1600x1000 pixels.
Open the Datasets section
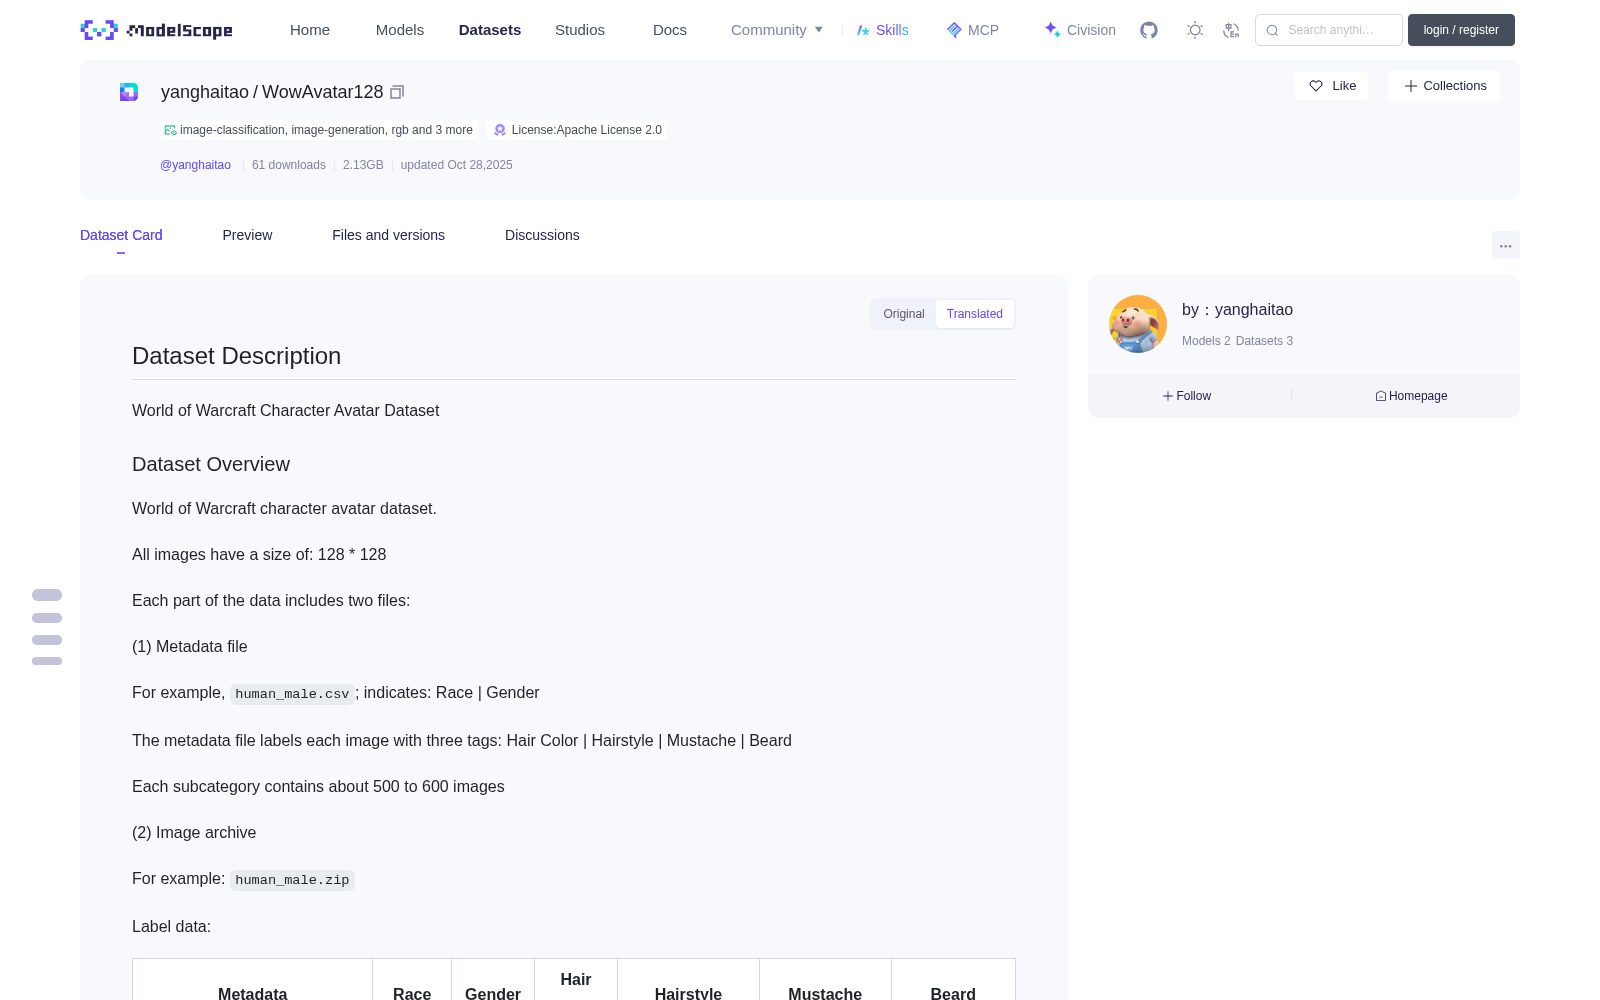click(490, 30)
